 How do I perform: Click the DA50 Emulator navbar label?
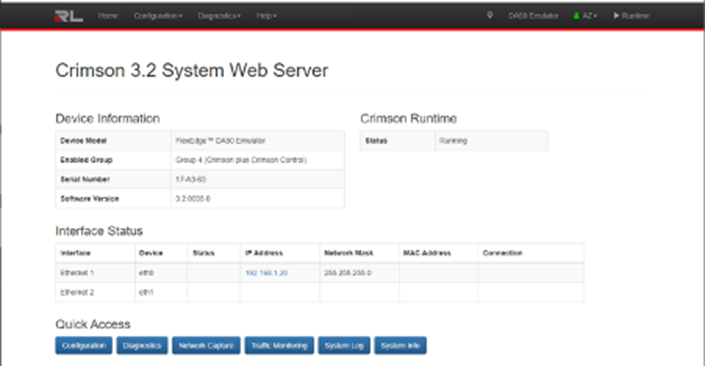tap(533, 16)
